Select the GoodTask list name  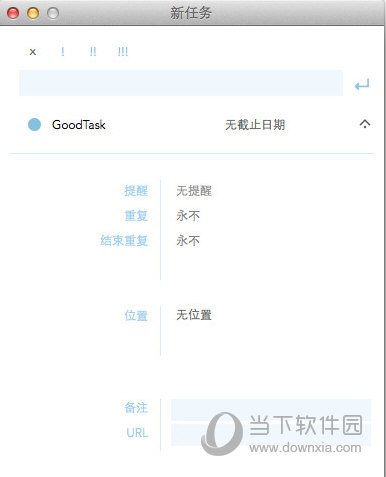79,125
